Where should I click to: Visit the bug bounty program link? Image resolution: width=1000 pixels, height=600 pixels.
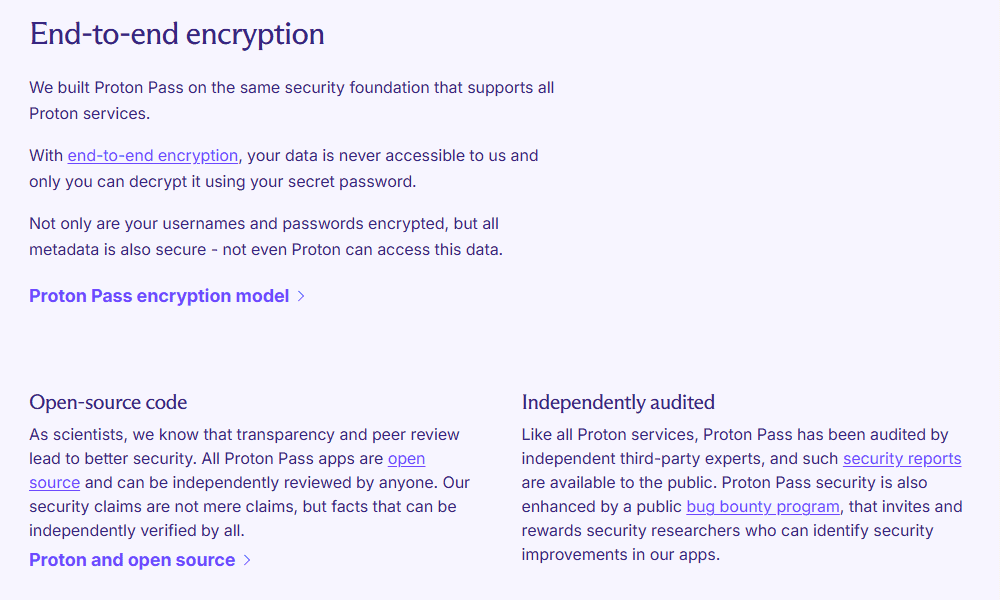point(762,507)
